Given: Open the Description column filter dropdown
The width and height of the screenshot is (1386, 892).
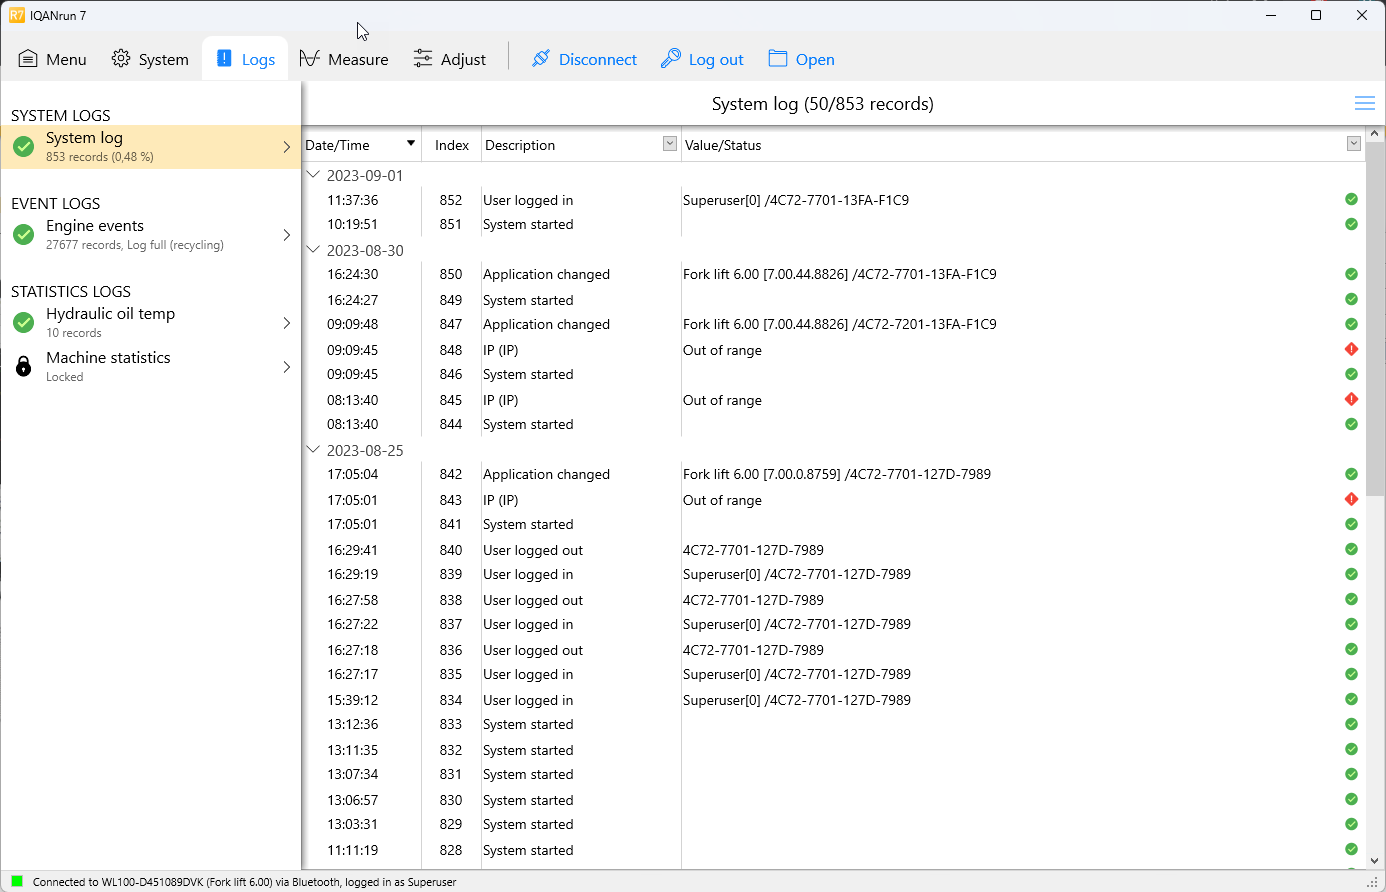Looking at the screenshot, I should tap(670, 144).
